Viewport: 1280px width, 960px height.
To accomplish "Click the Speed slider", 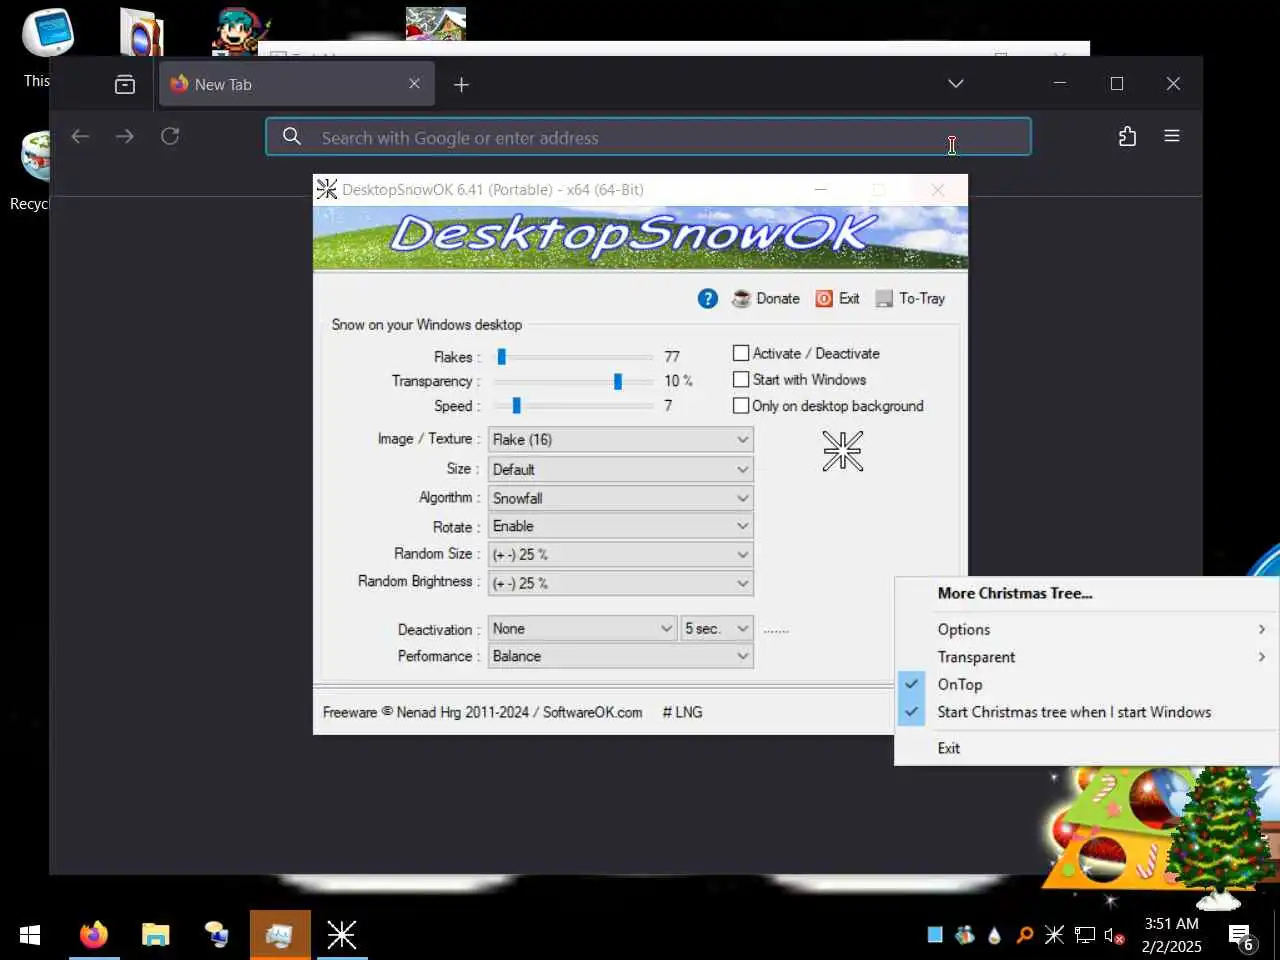I will [x=573, y=405].
